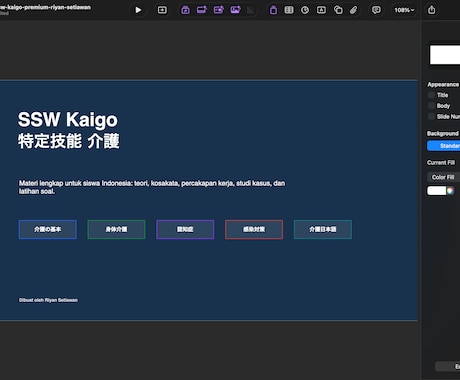Enable the Body checkbox under Appearance
The image size is (460, 380).
pyautogui.click(x=431, y=106)
